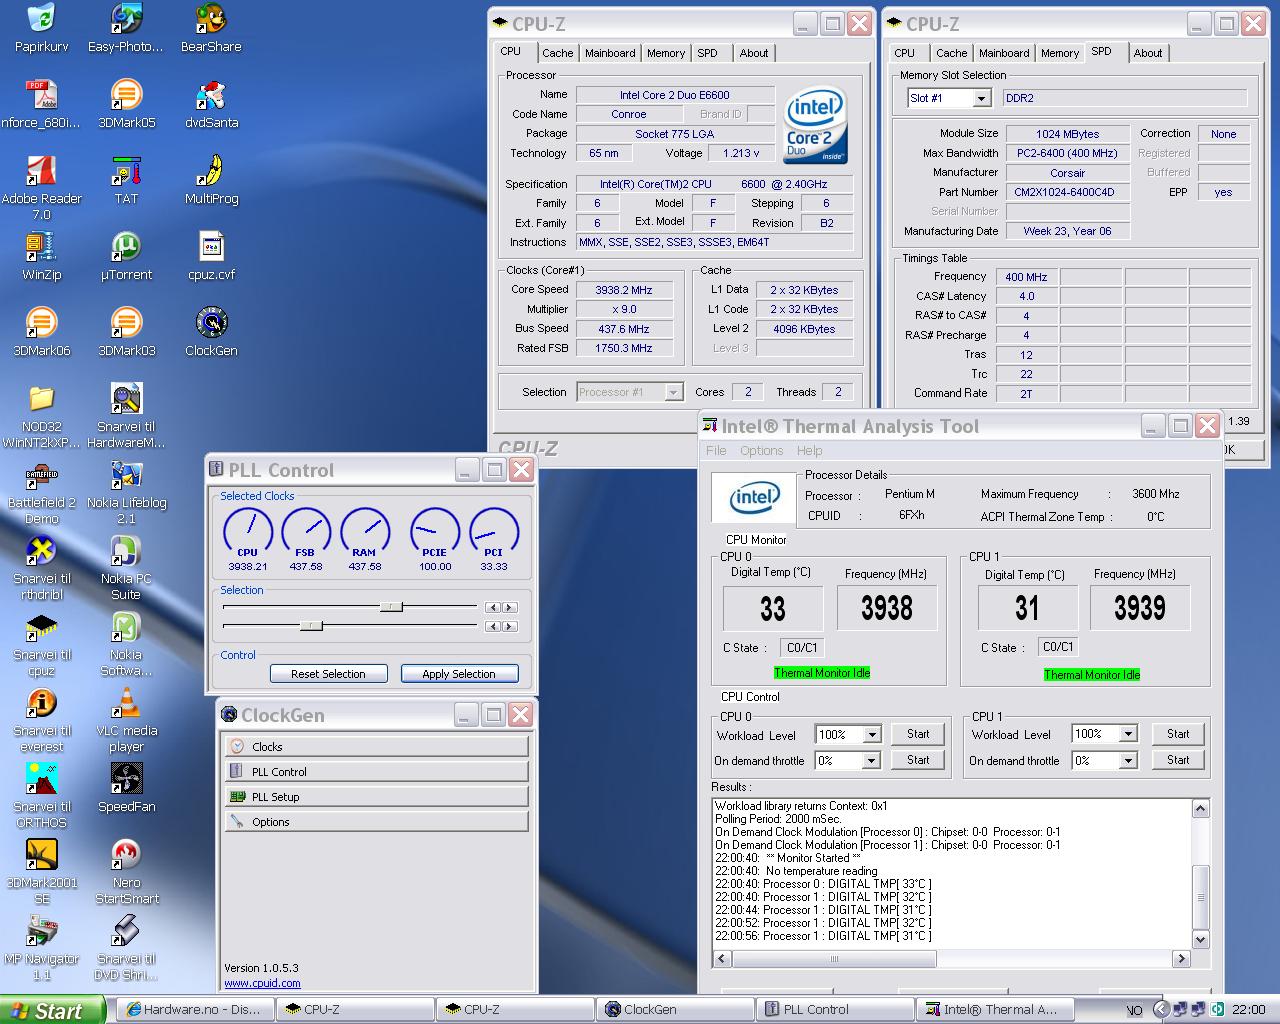Click Apply Selection in PLL Control
Viewport: 1280px width, 1024px height.
[459, 674]
